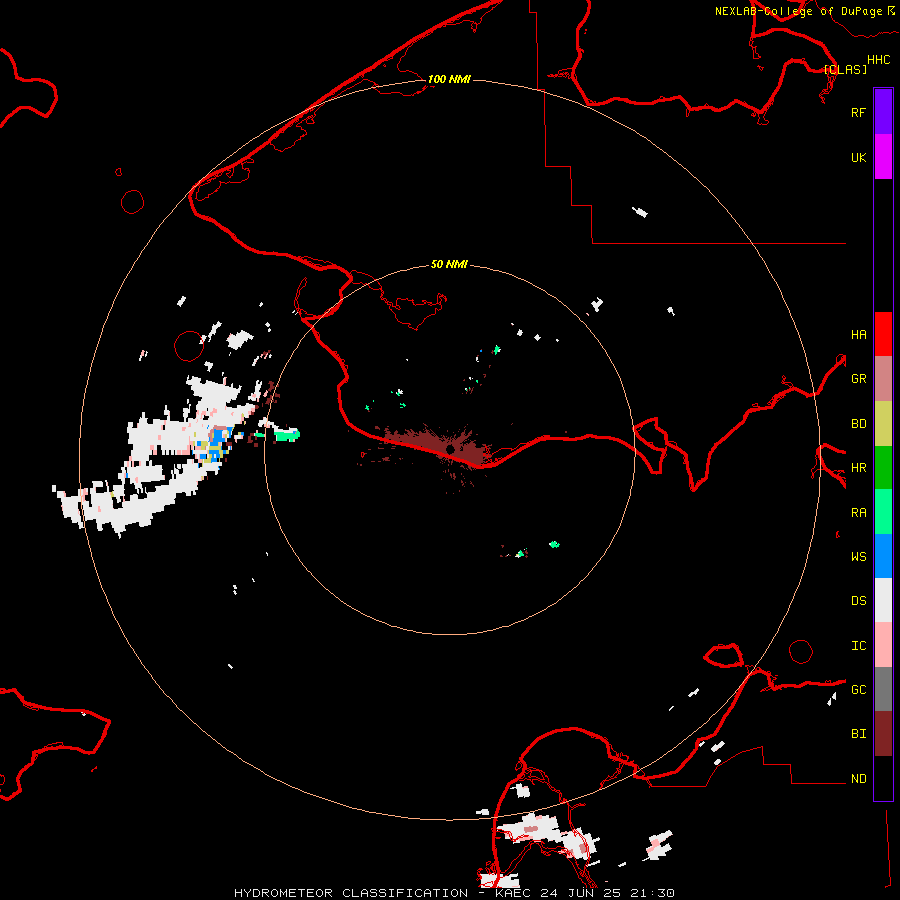The height and width of the screenshot is (900, 900).
Task: Click the HR legend label
Action: point(858,468)
